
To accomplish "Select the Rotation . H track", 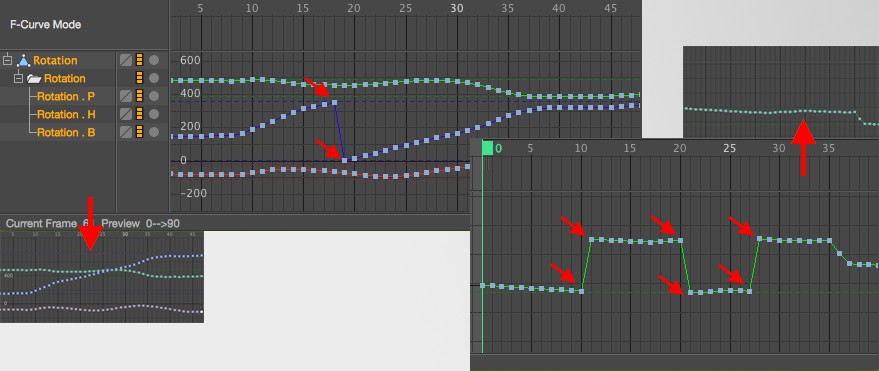I will 66,114.
